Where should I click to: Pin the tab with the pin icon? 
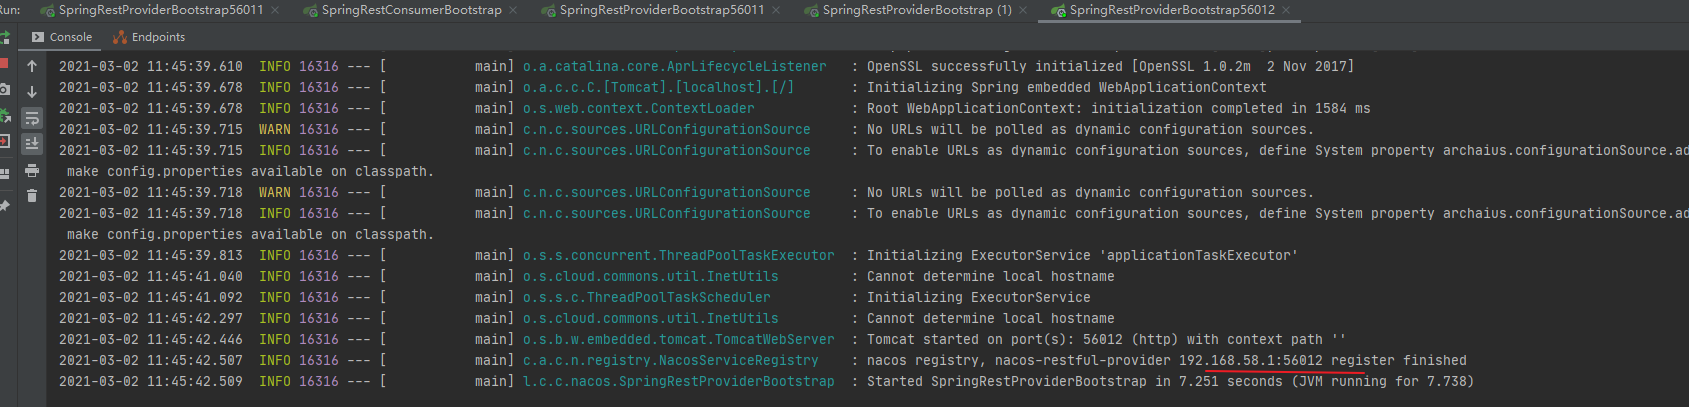pos(4,205)
